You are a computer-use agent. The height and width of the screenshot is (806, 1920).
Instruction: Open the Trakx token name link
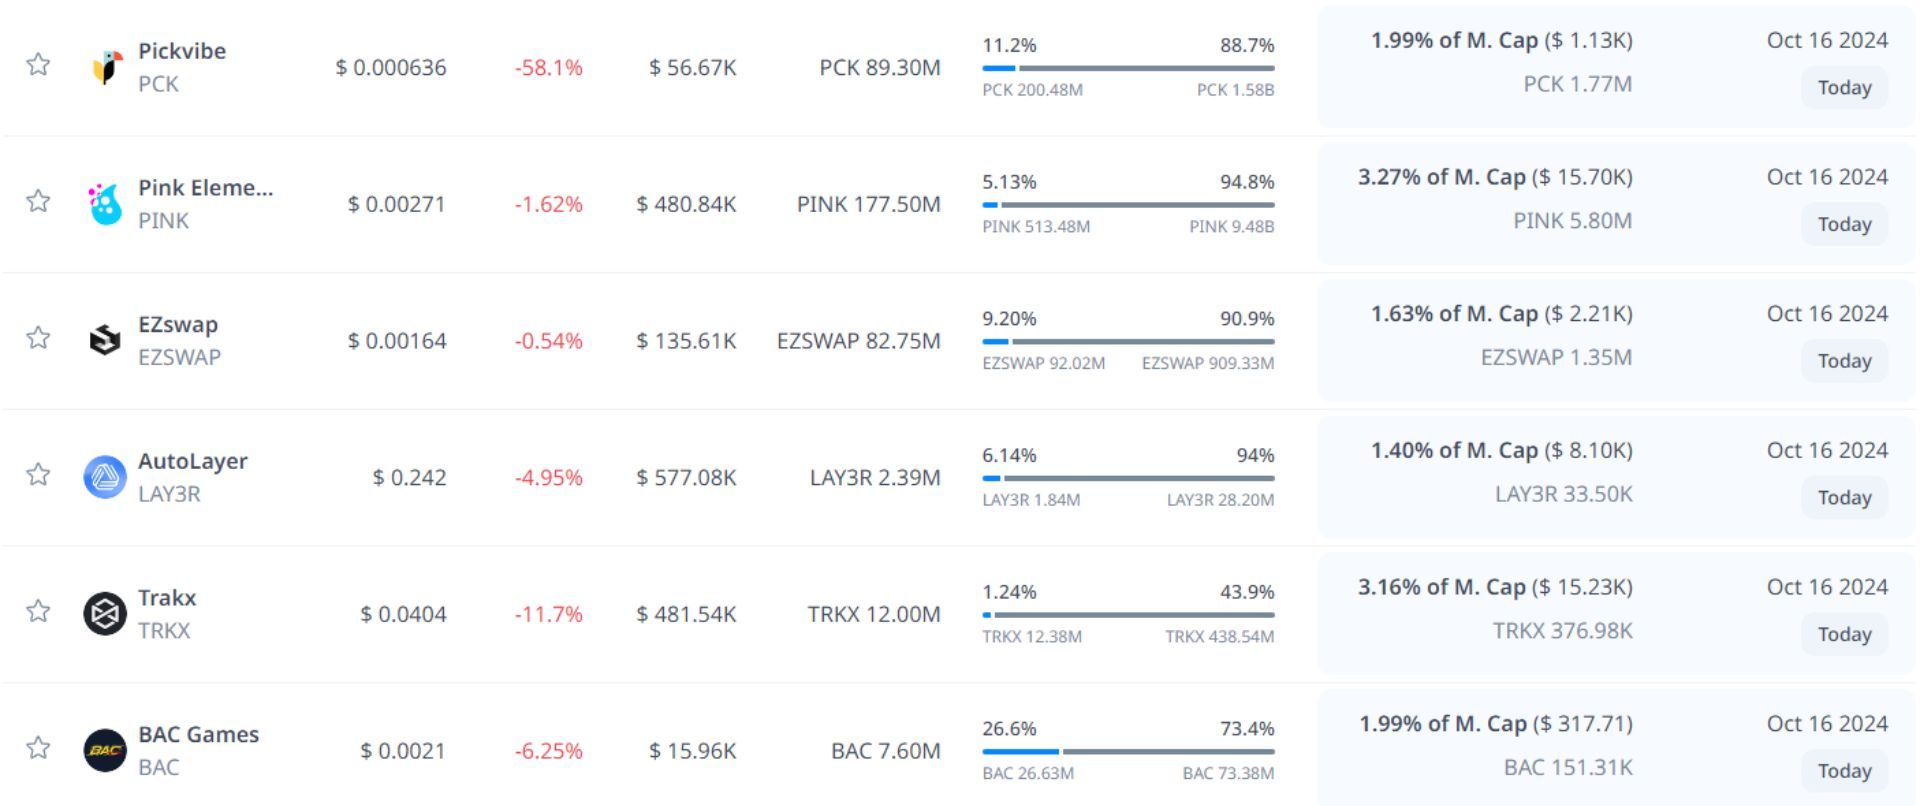[x=167, y=598]
